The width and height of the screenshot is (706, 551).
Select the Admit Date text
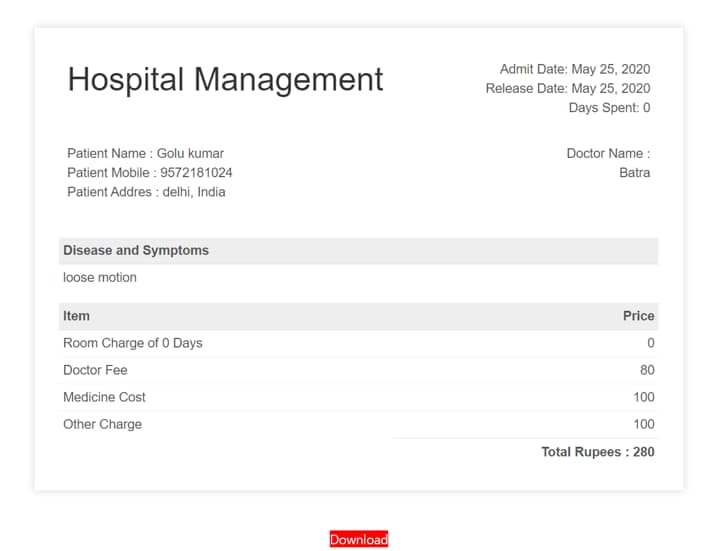(x=575, y=69)
